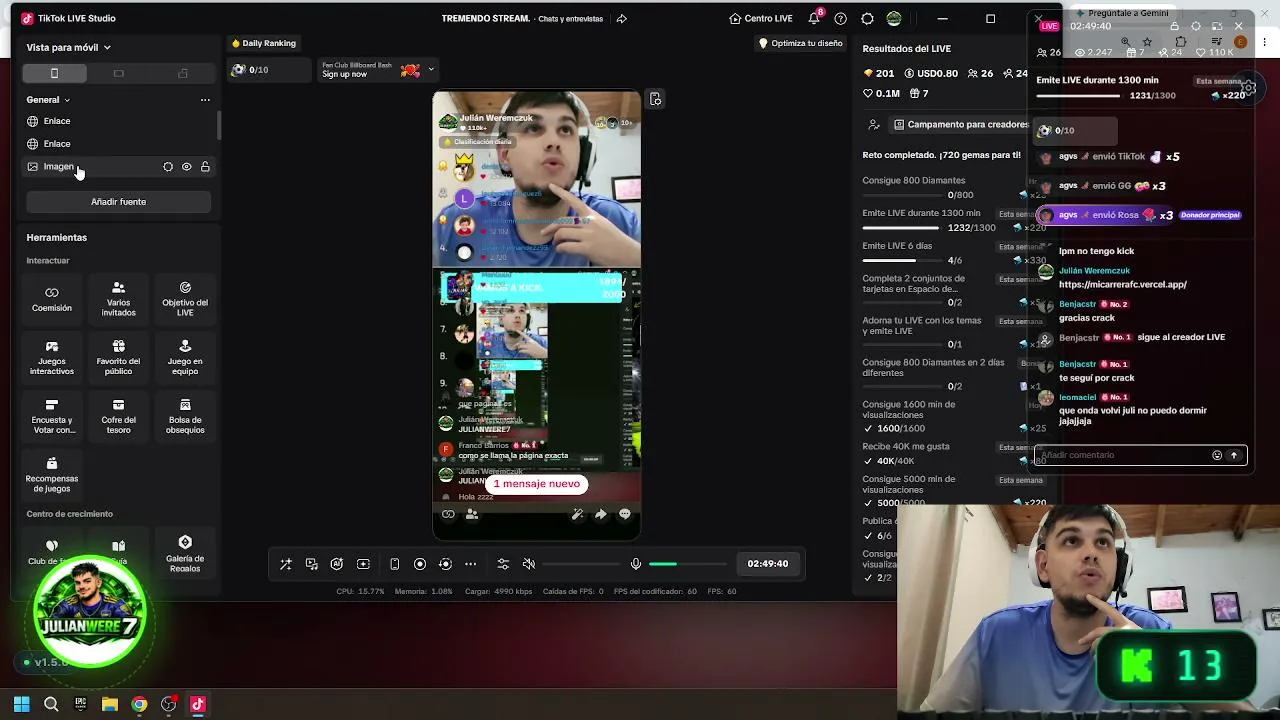Click the Añadir comentario input field
Image resolution: width=1280 pixels, height=720 pixels.
(x=1122, y=455)
